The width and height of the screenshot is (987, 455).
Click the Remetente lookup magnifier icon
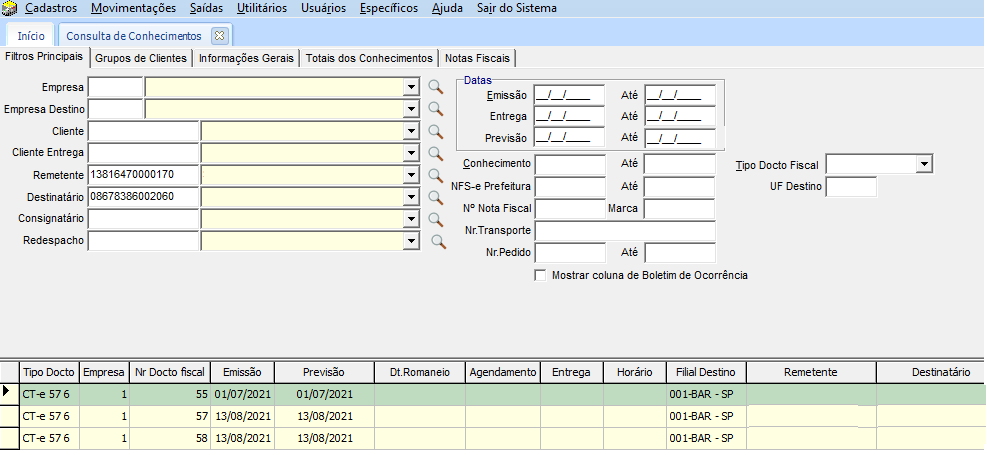coord(435,175)
